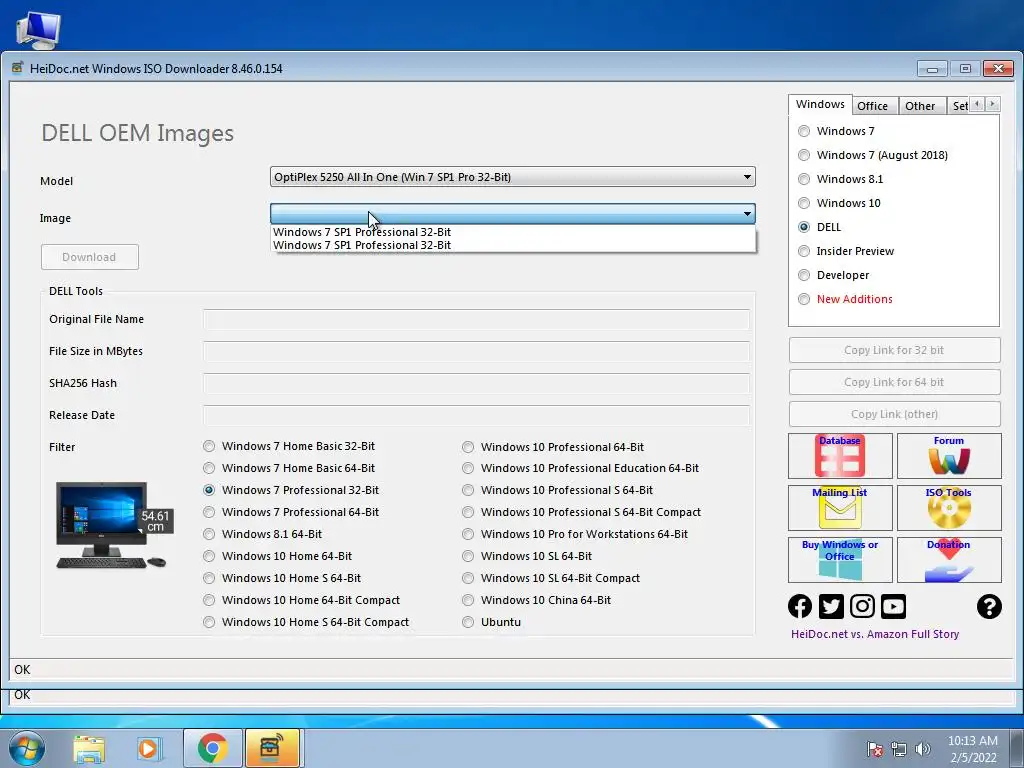Open the taskbar clock showing 10:13 AM

972,749
